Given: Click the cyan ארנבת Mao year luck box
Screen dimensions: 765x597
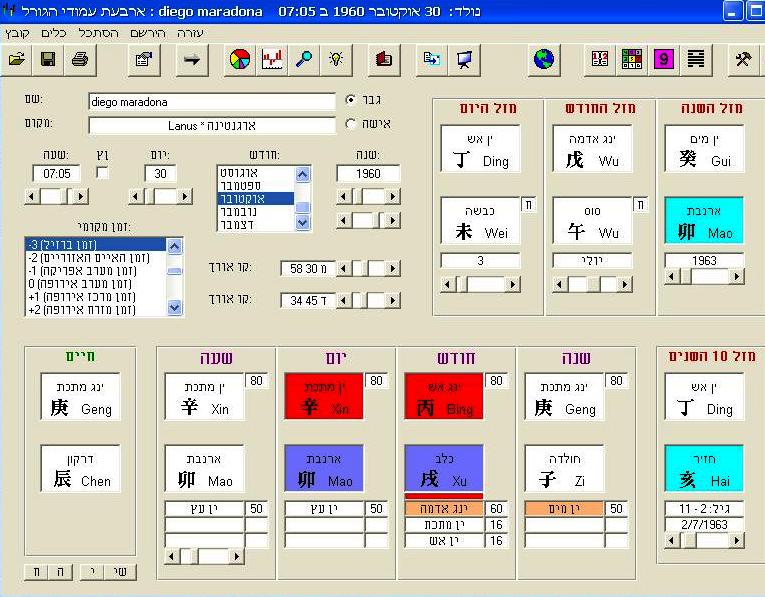Looking at the screenshot, I should point(704,220).
